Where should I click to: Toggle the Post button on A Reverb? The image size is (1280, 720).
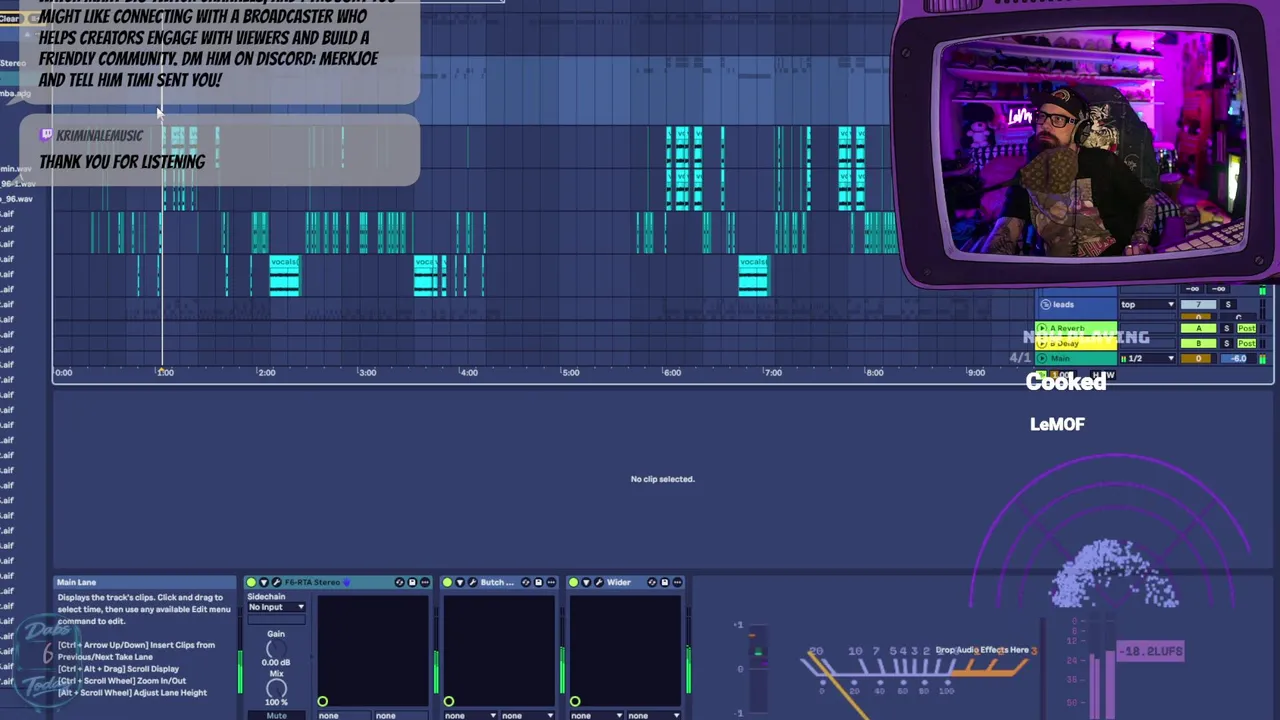click(1246, 328)
